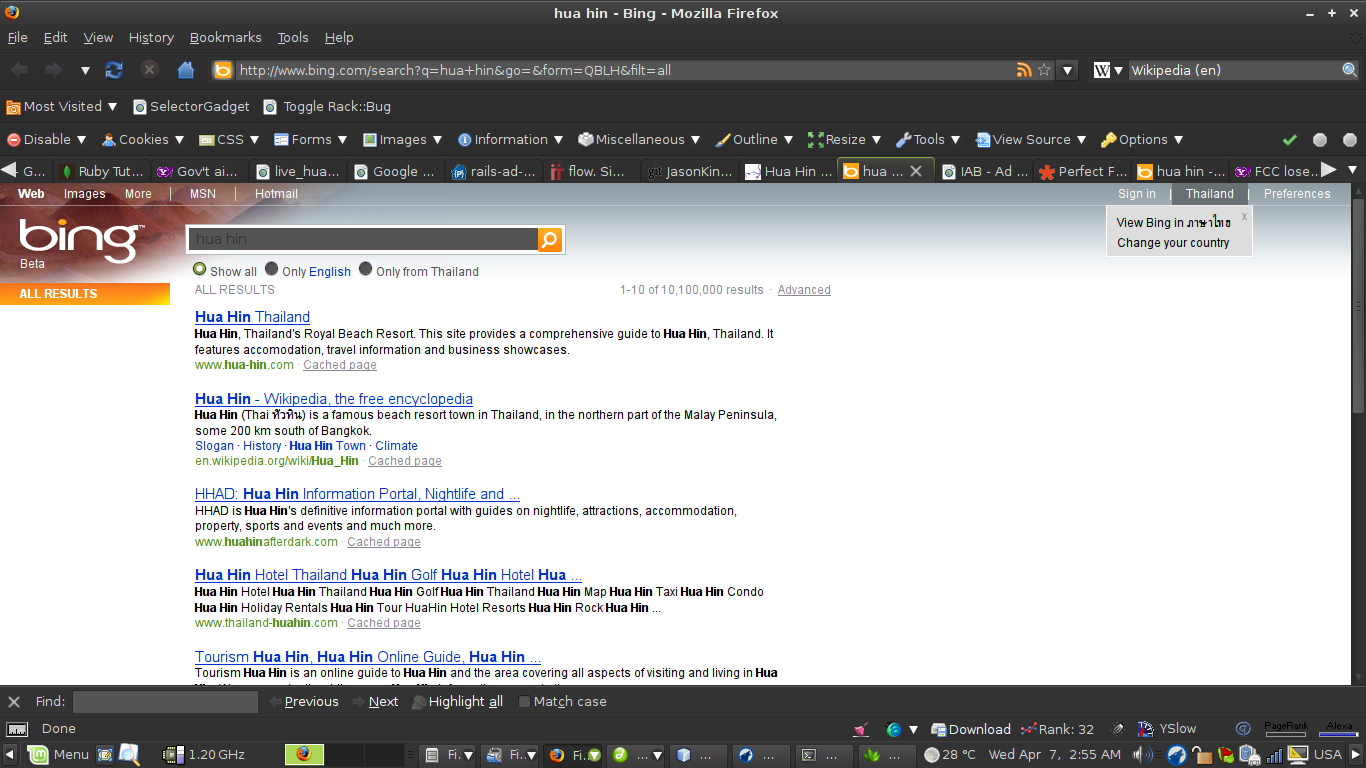1366x768 pixels.
Task: Switch to the Ruby Tut... tab
Action: (102, 171)
